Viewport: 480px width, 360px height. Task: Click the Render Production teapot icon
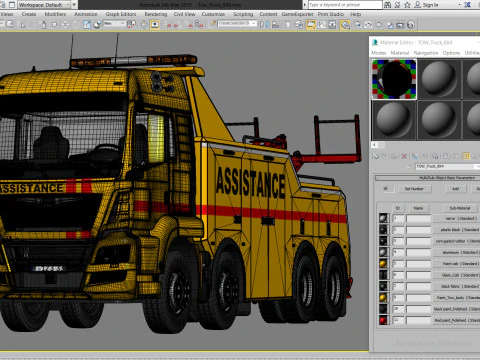pos(379,25)
